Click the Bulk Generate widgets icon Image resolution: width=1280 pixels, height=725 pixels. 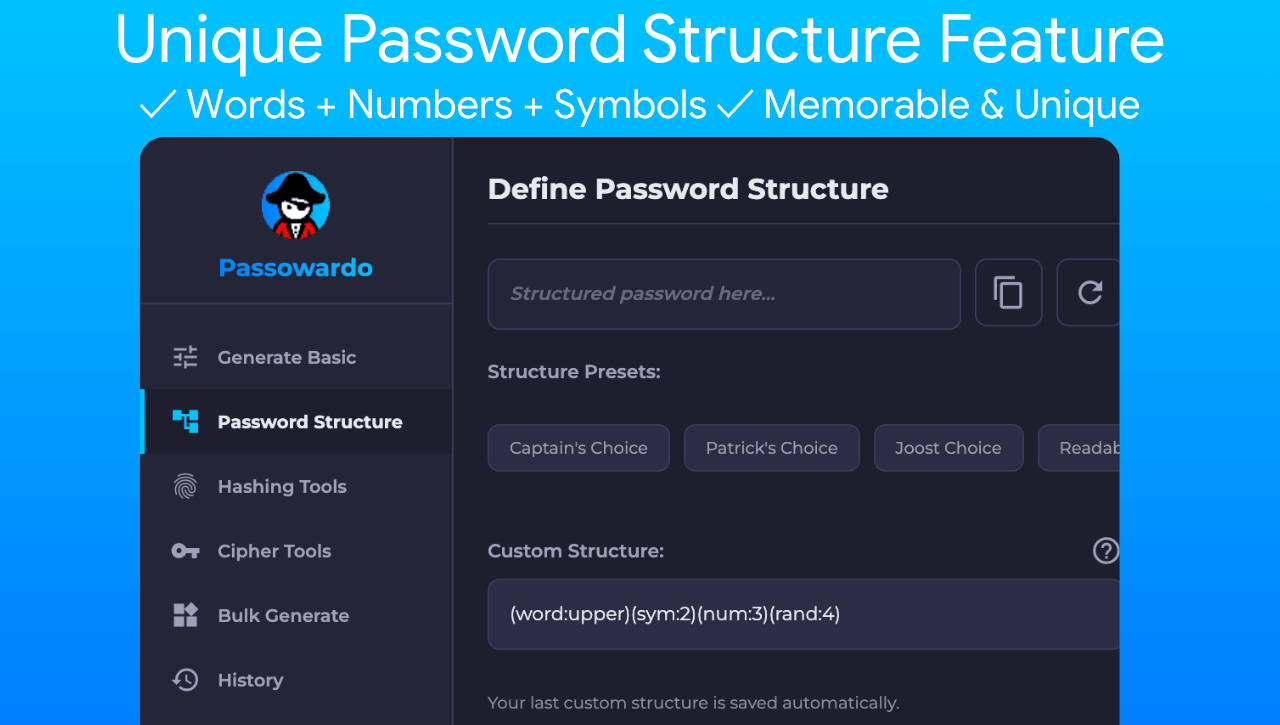tap(186, 615)
